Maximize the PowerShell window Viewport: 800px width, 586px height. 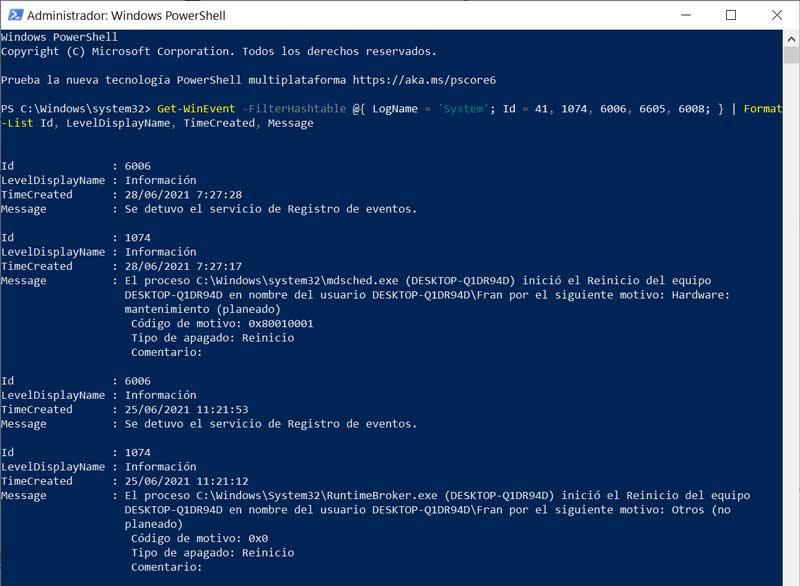[x=731, y=15]
